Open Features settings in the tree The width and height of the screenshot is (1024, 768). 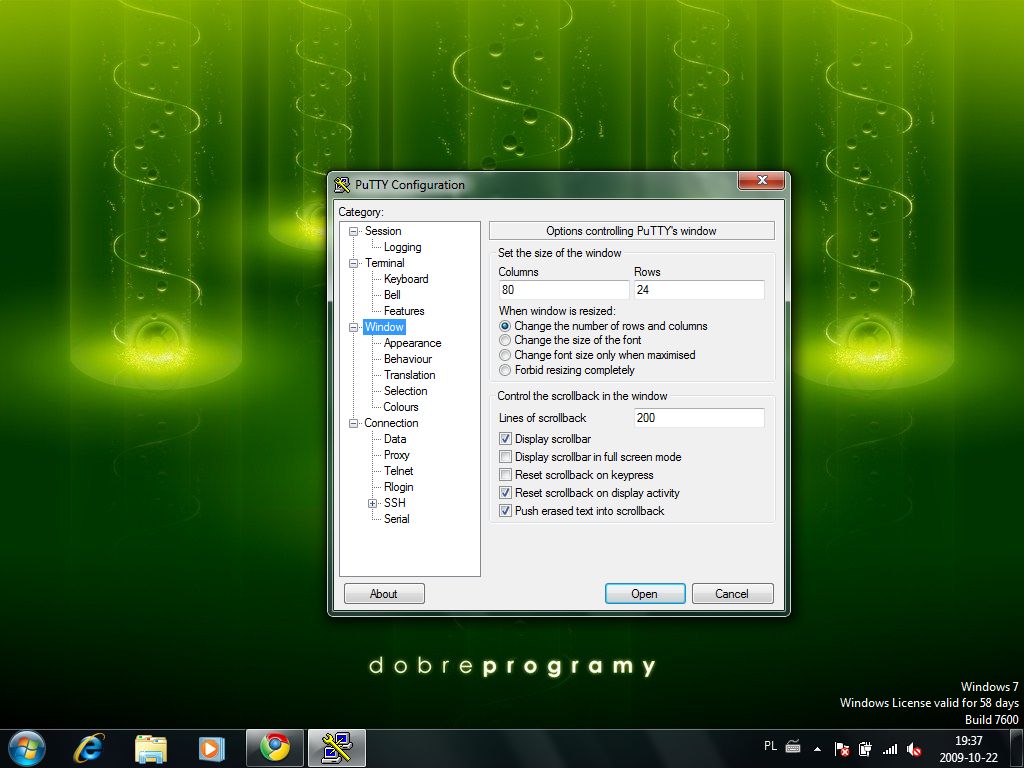coord(404,311)
